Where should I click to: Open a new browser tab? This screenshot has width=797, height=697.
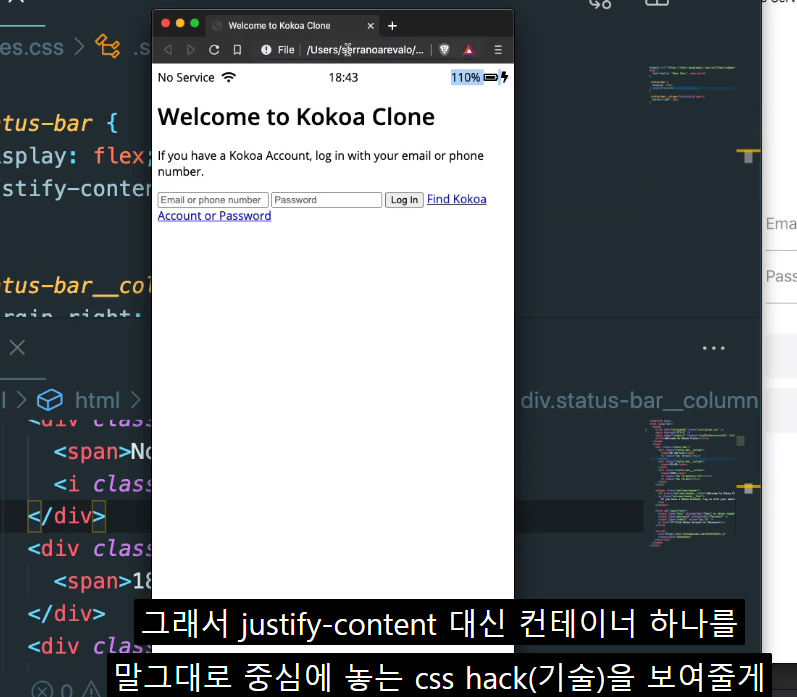tap(392, 26)
